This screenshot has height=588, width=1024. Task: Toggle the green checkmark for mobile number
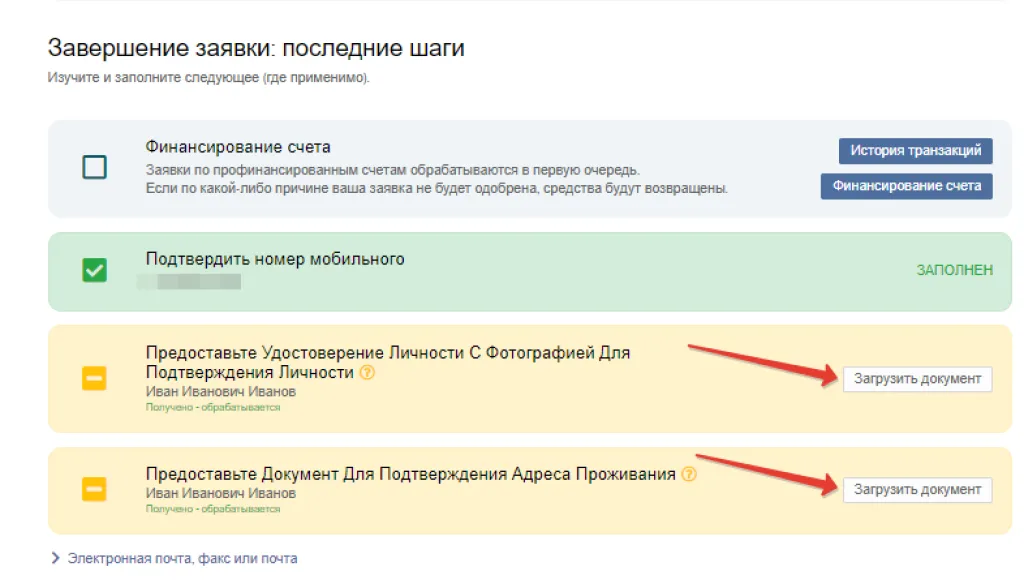94,270
